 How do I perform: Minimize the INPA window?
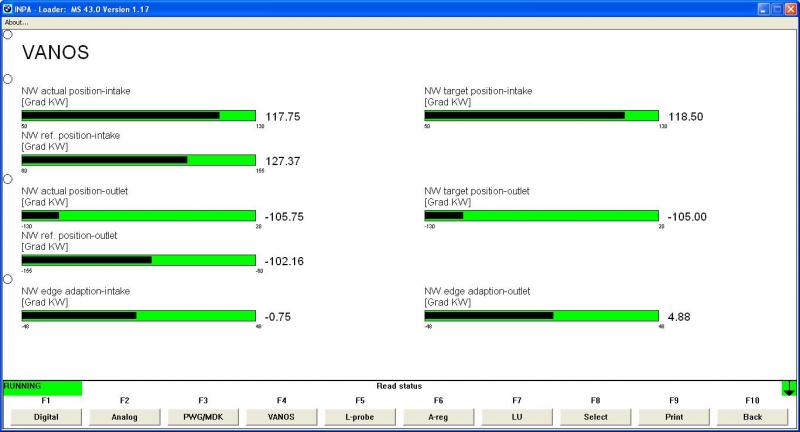(x=764, y=9)
